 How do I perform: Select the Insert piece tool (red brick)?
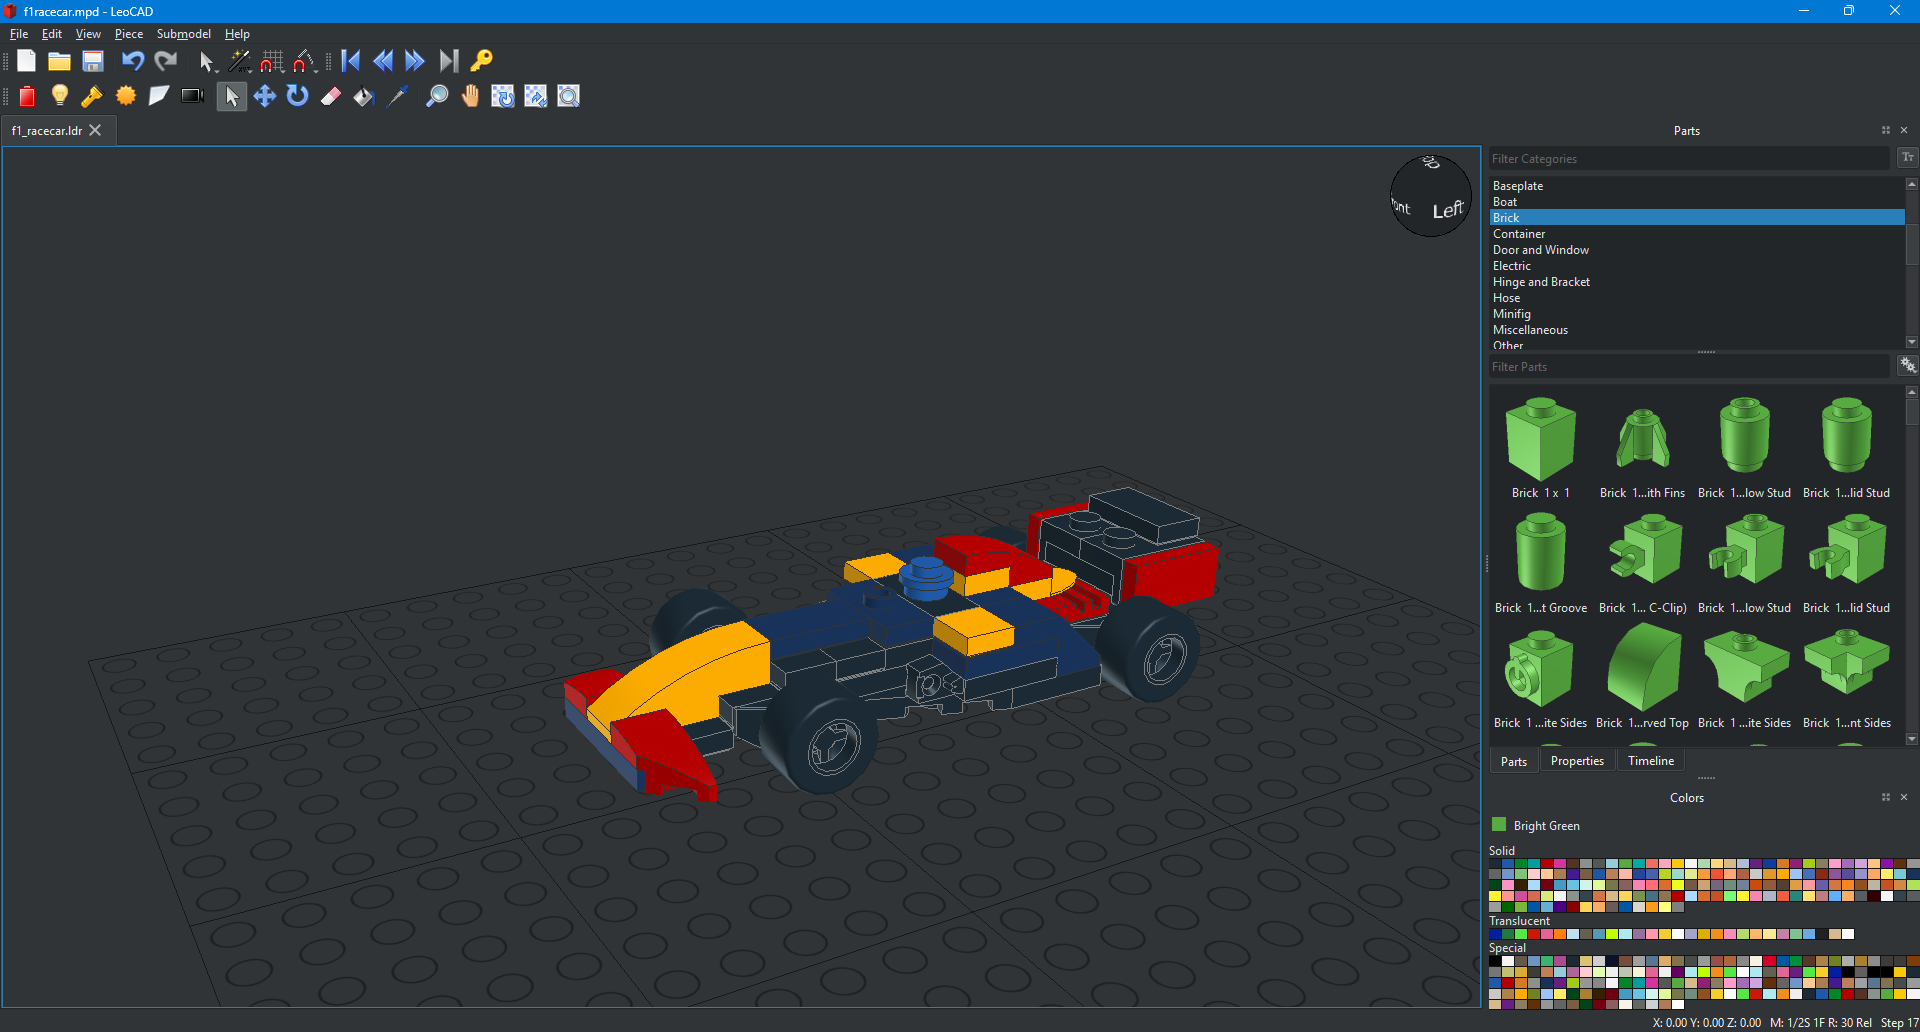(27, 96)
